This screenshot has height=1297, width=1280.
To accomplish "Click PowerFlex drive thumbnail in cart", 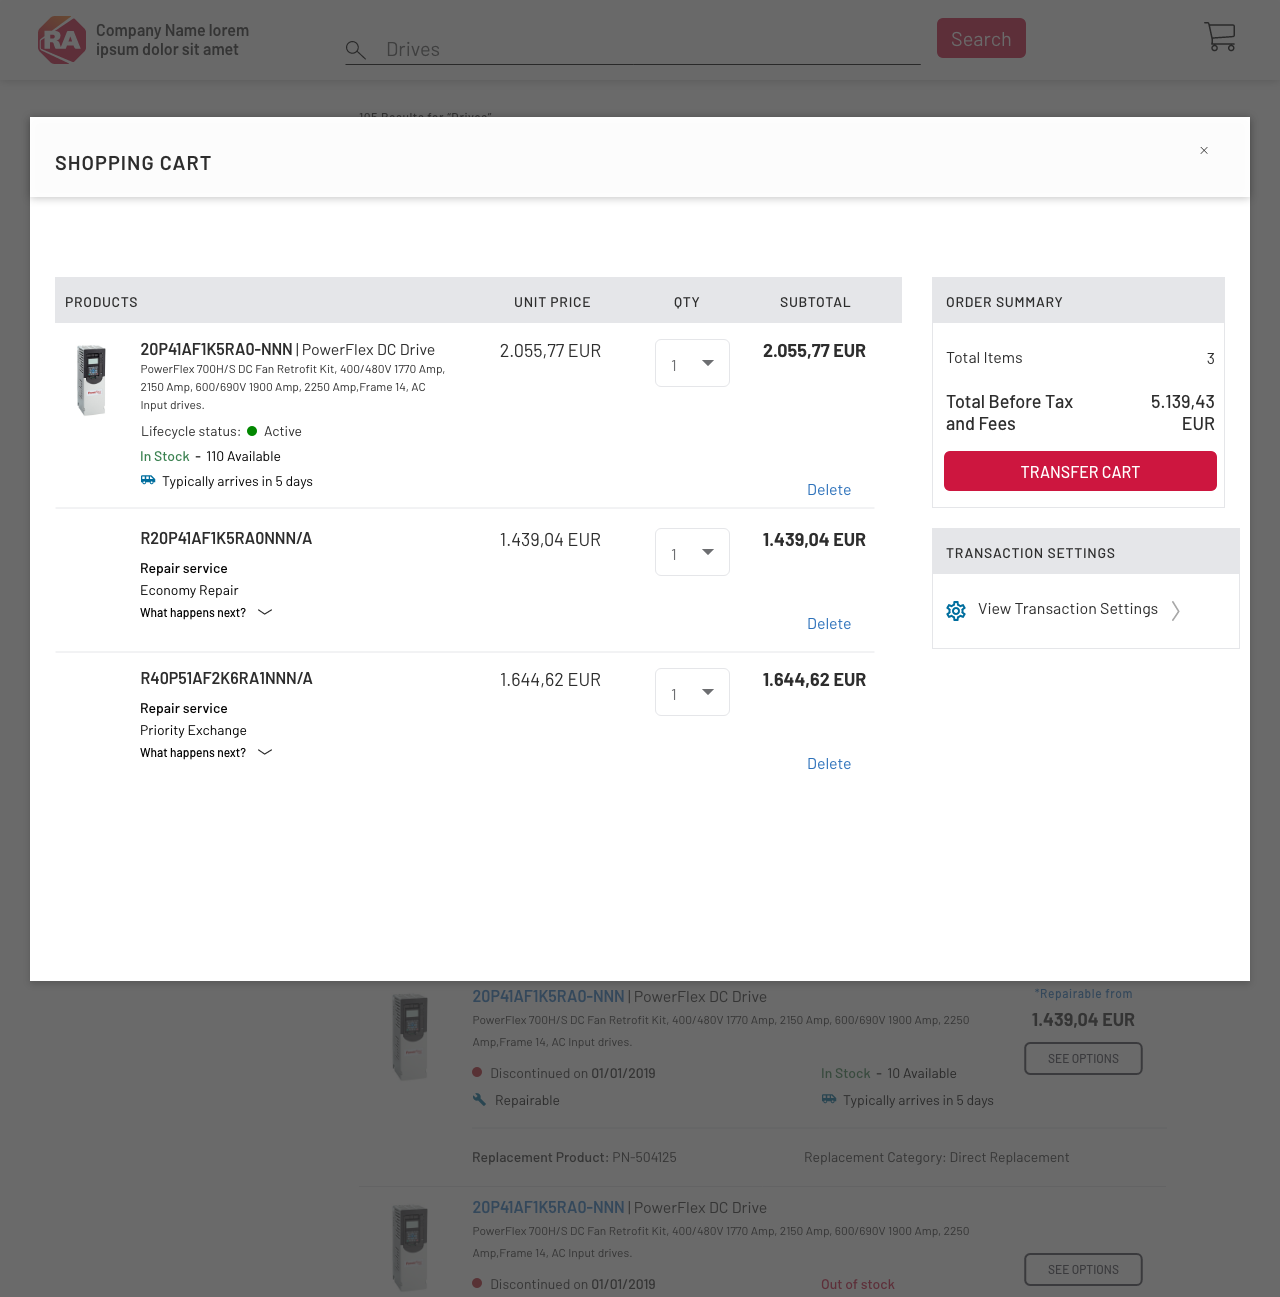I will pyautogui.click(x=91, y=380).
